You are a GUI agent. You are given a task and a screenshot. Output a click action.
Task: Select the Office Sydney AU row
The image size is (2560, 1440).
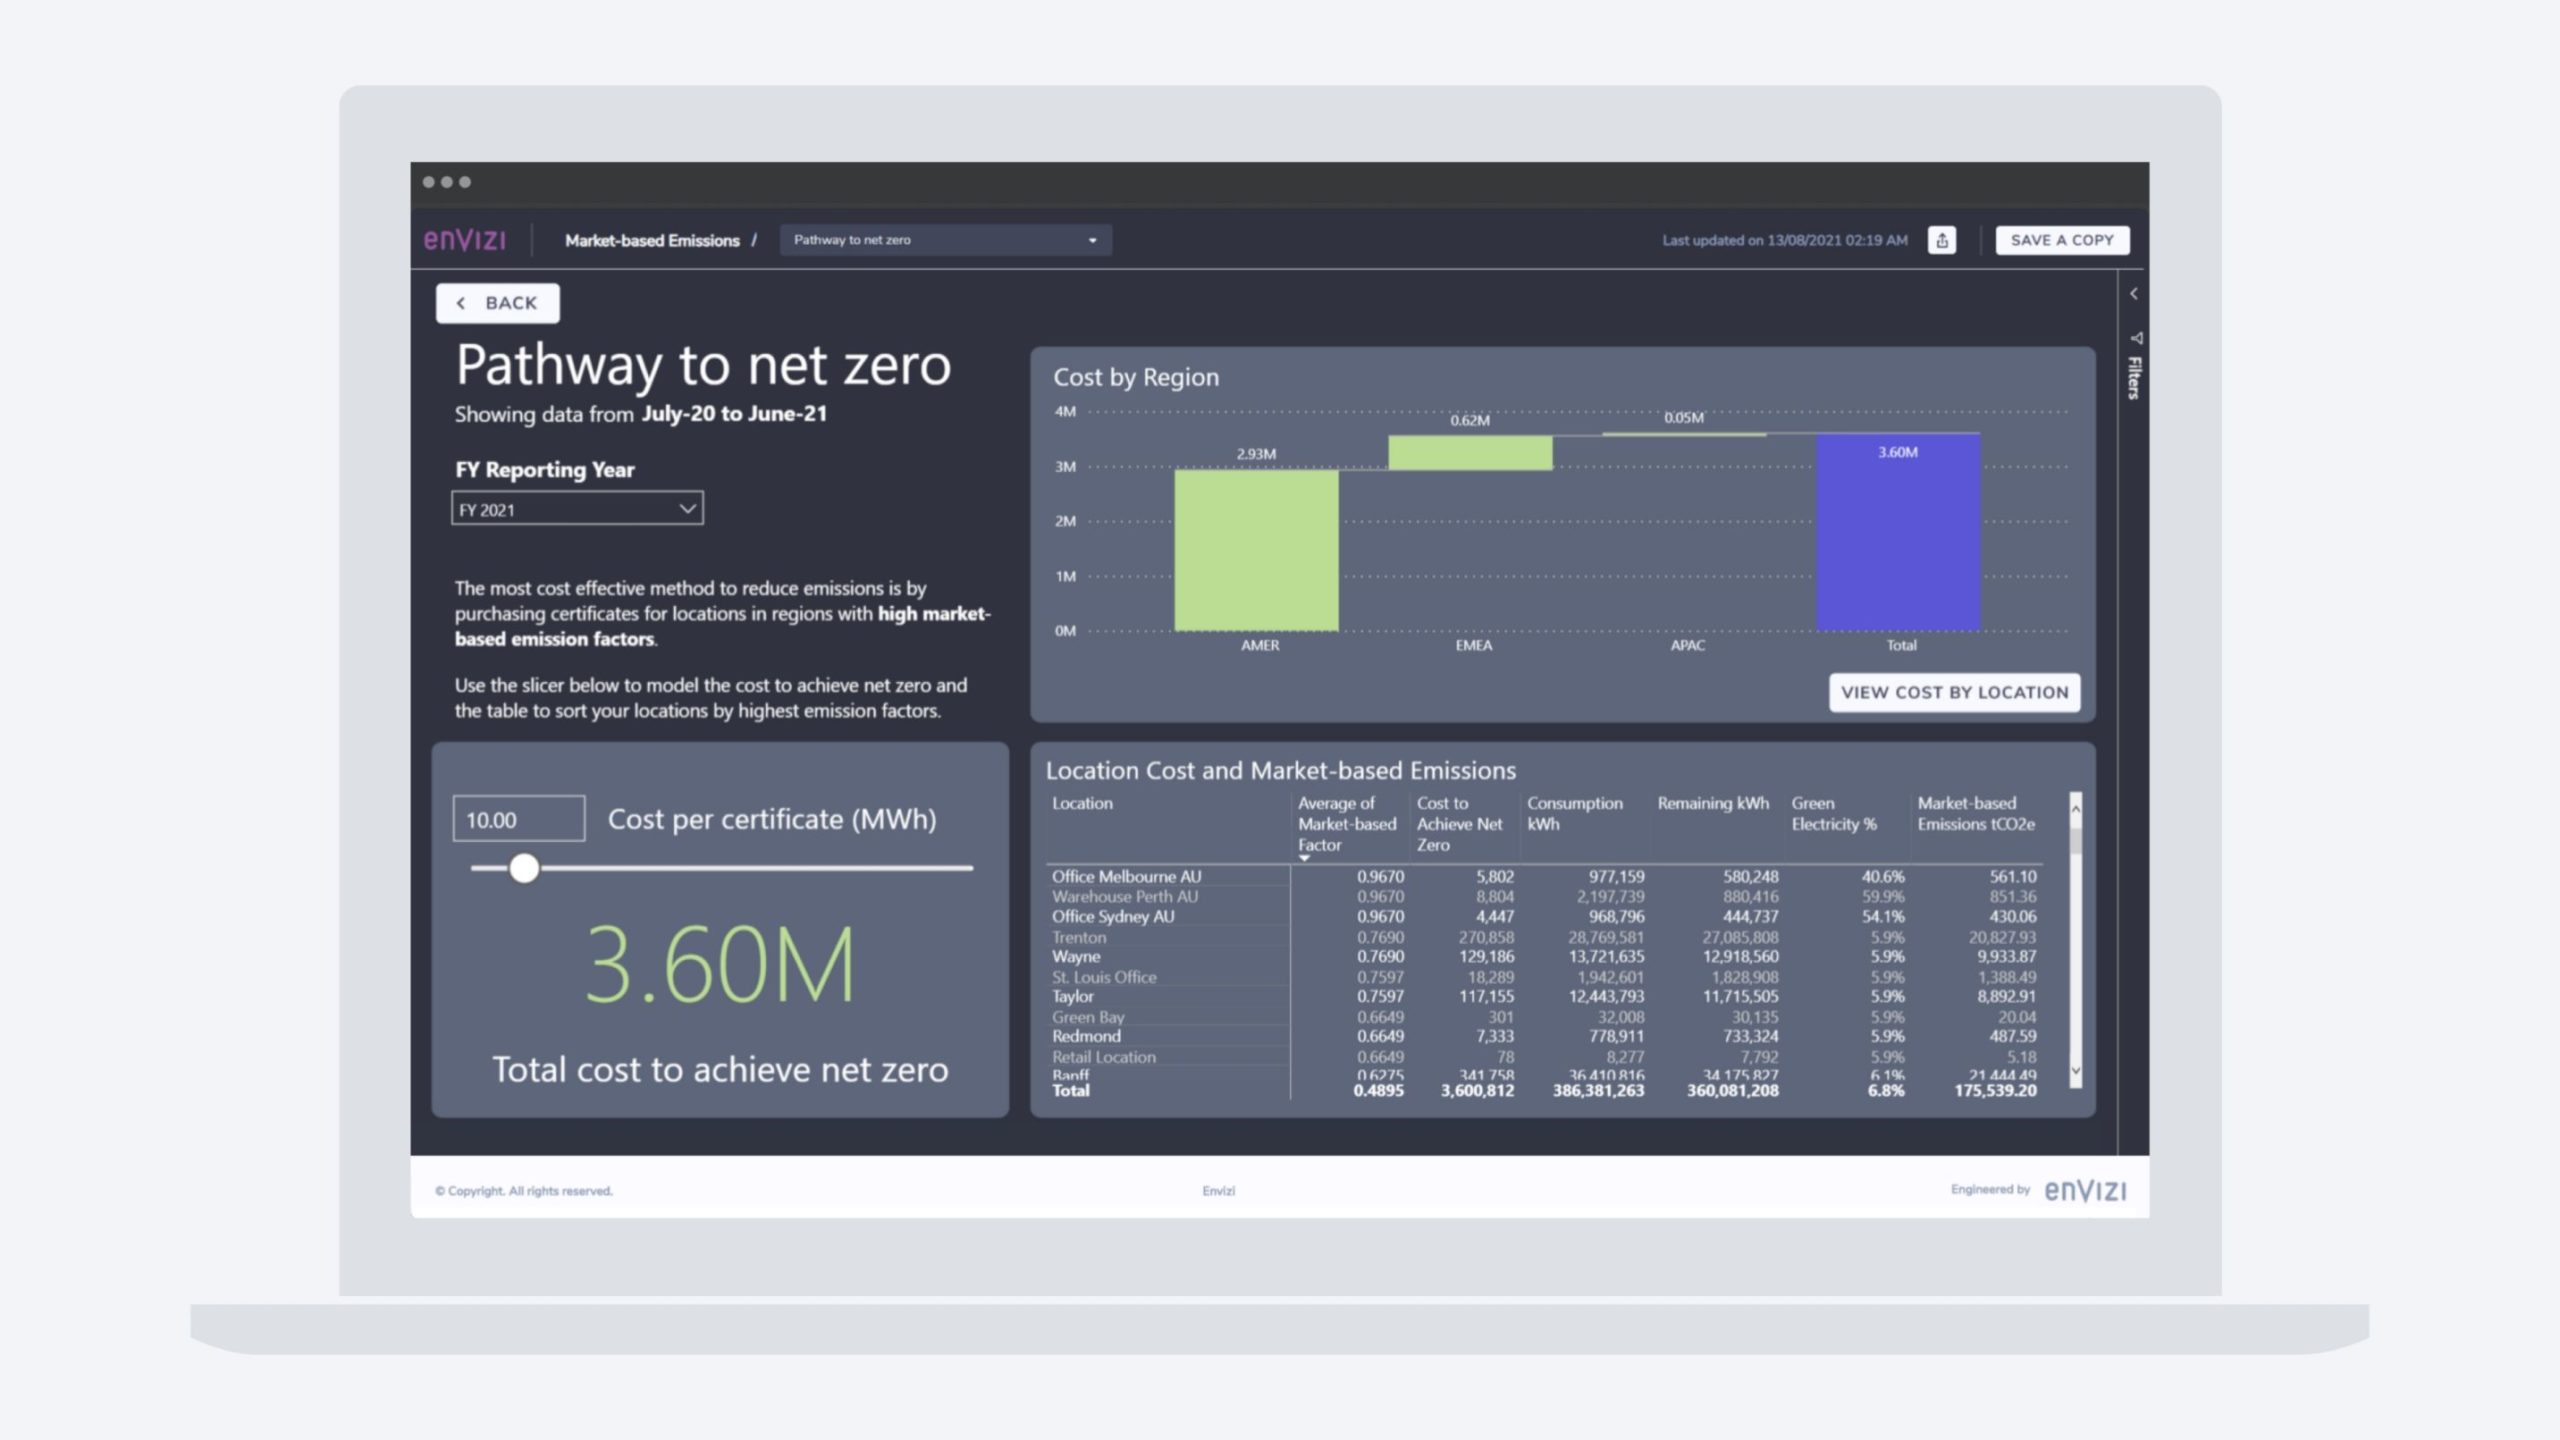point(1544,916)
